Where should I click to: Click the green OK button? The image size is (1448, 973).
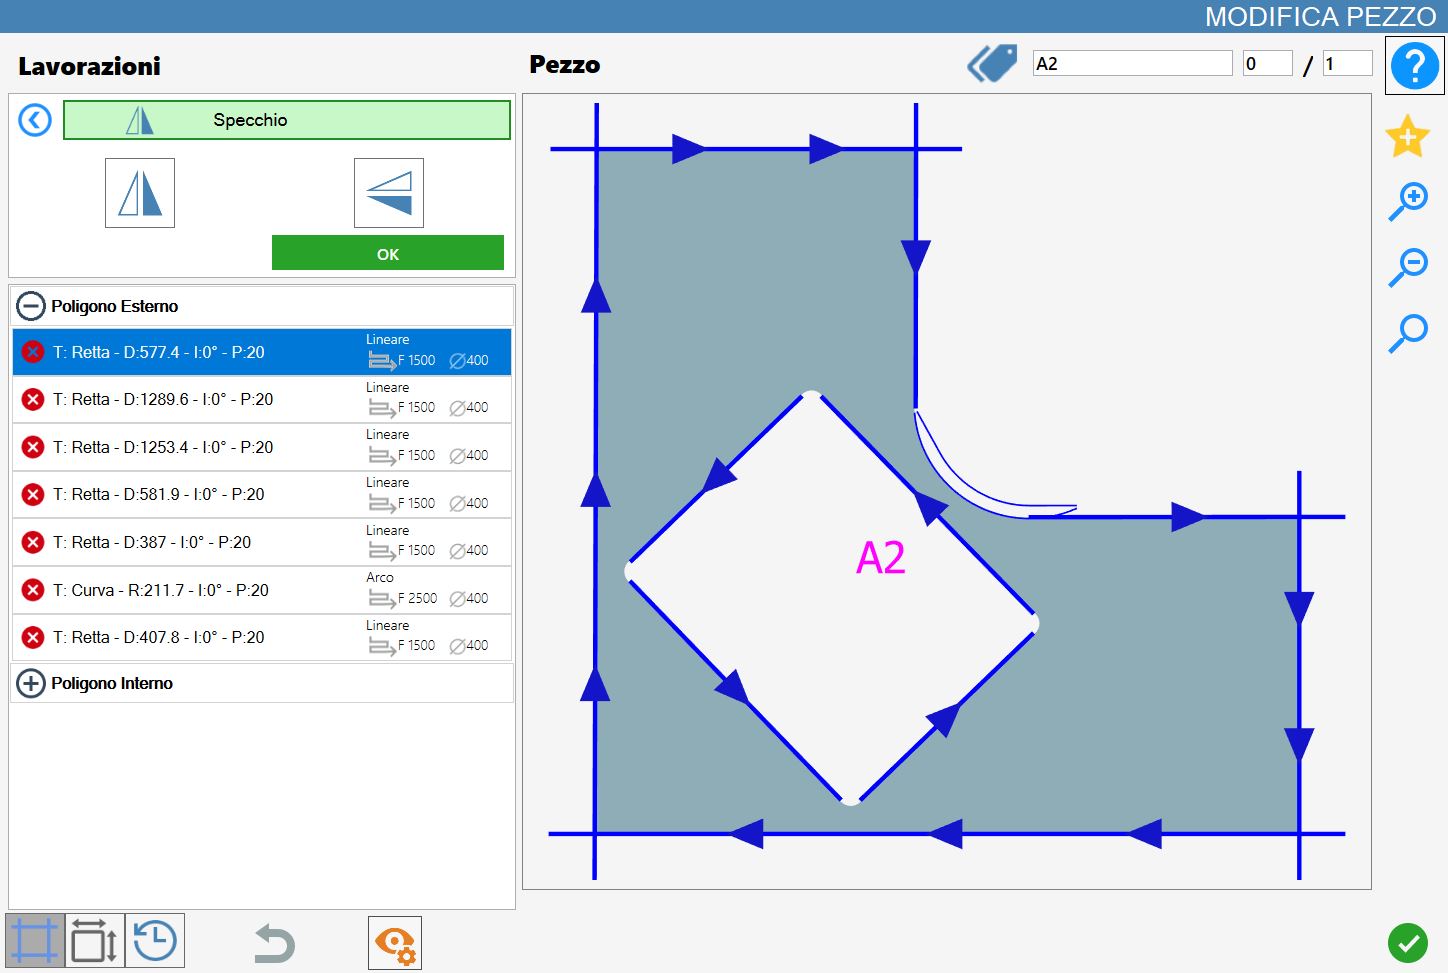point(388,253)
